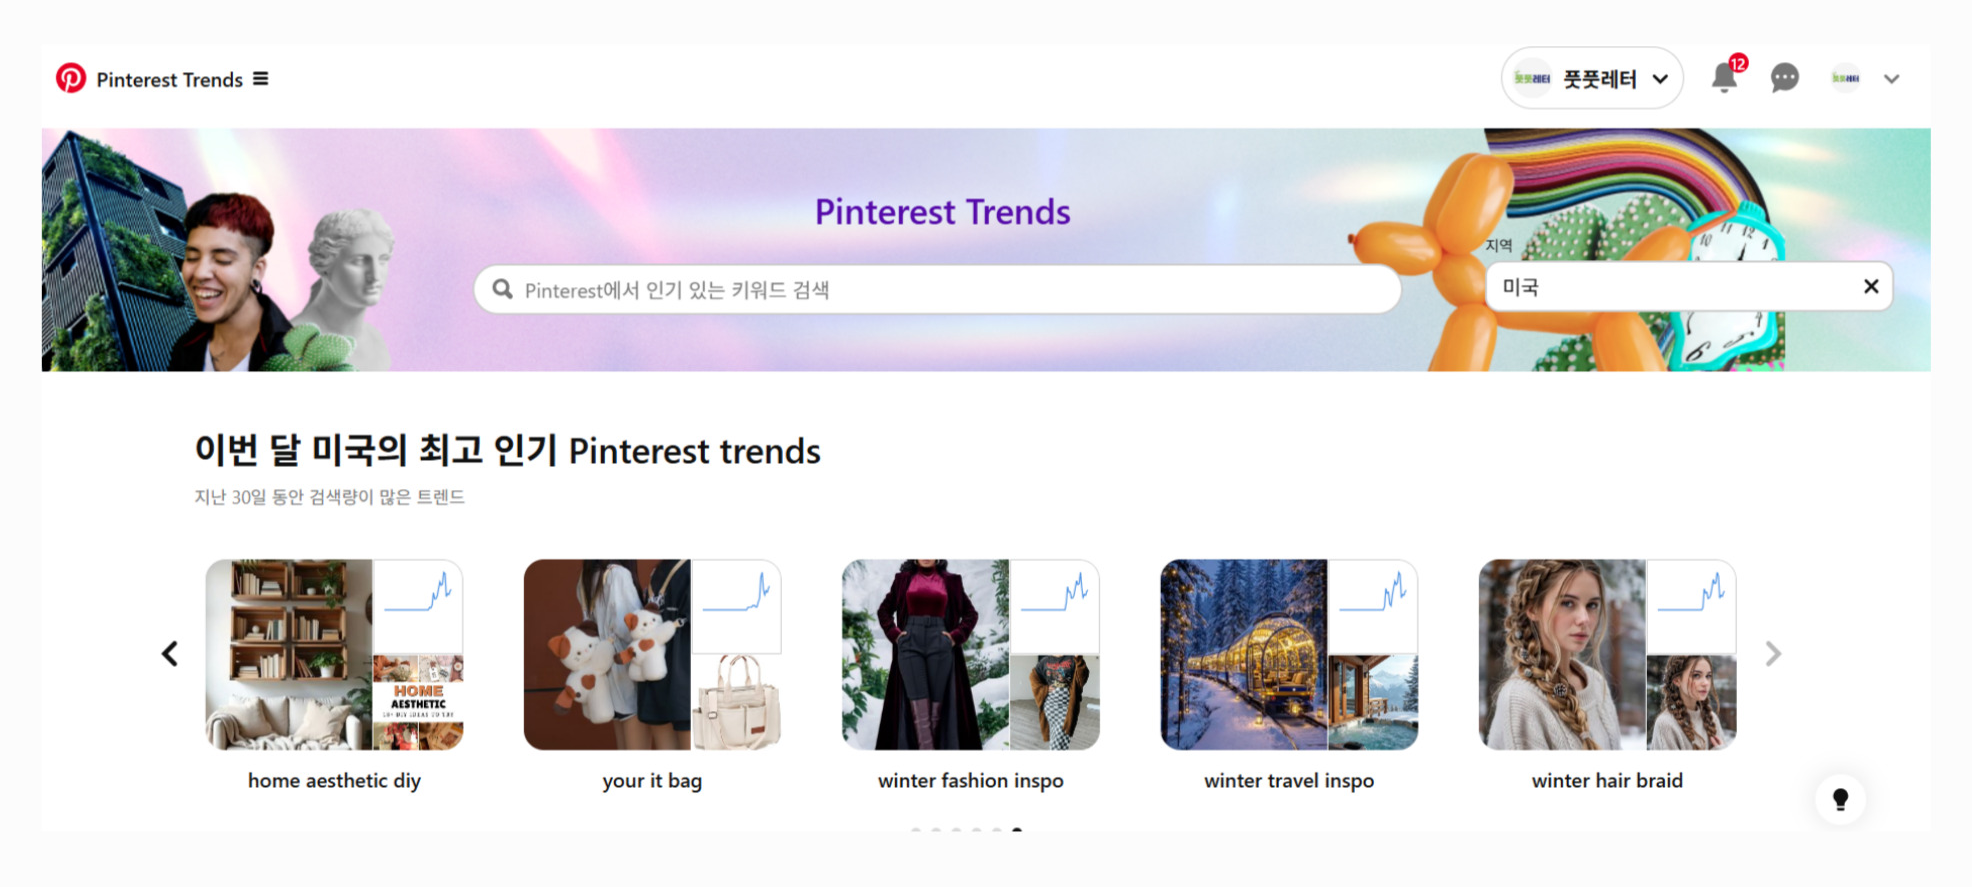1972x887 pixels.
Task: Click the home aesthetic diy label
Action: 334,780
